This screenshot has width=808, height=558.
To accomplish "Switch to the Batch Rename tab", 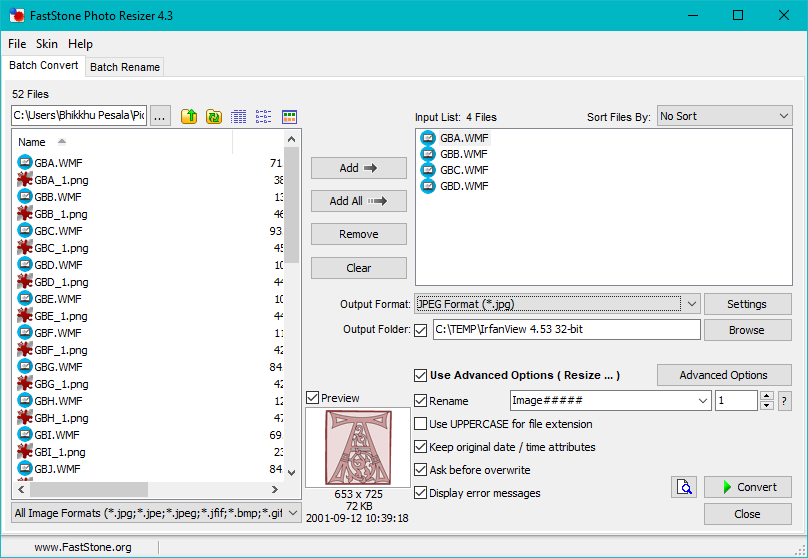I will (x=123, y=67).
